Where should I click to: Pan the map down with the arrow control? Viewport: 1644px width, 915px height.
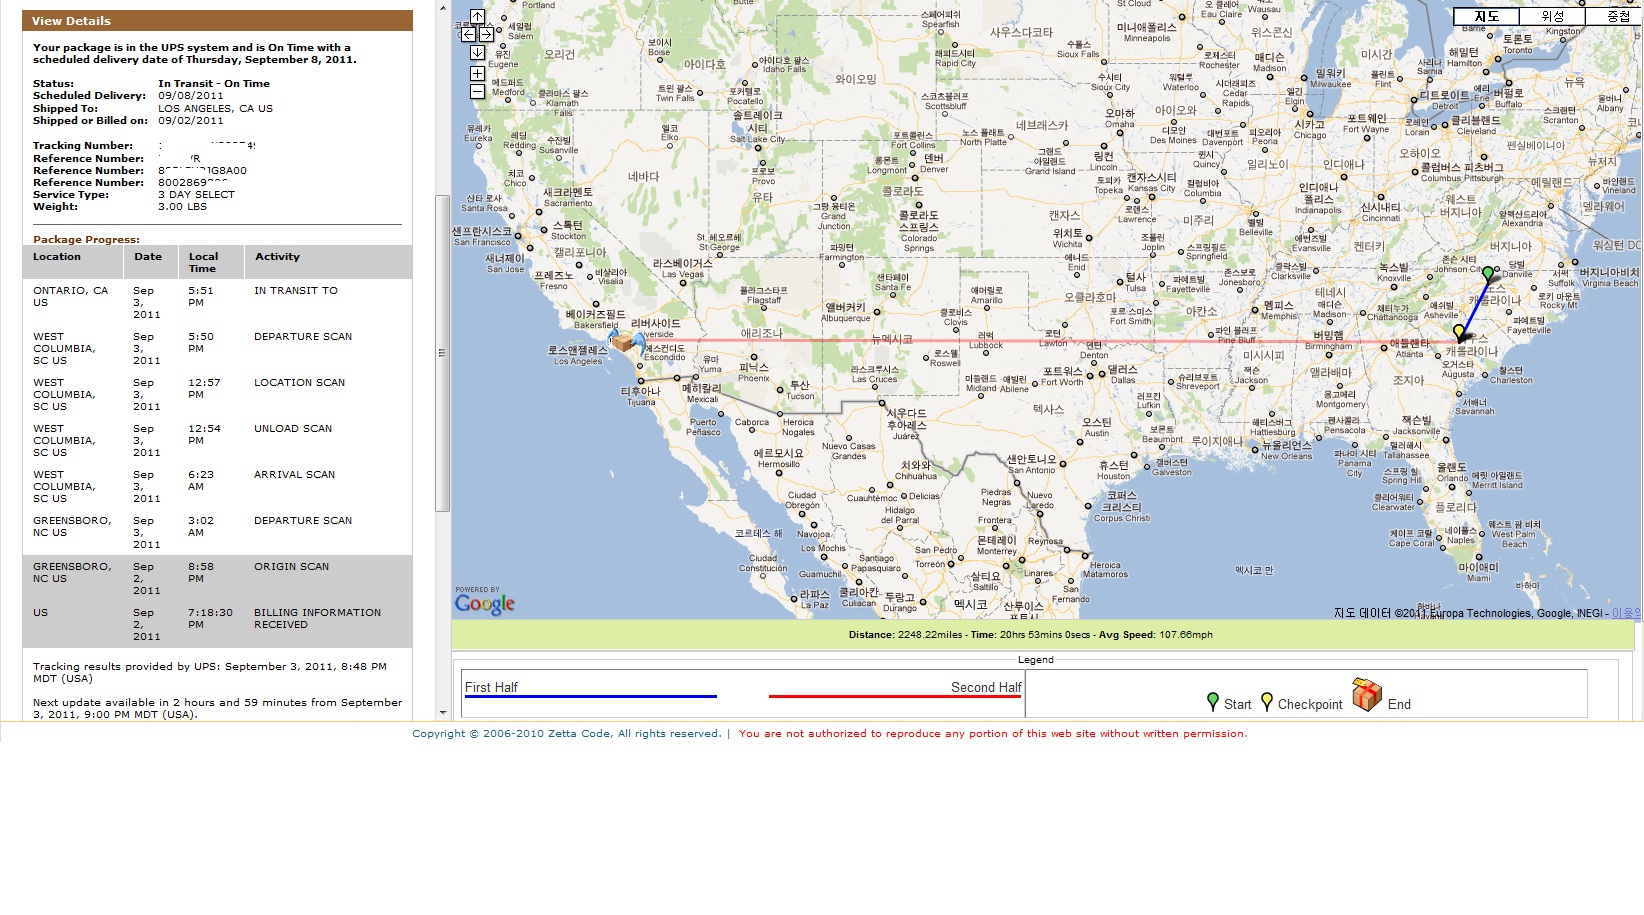point(477,52)
